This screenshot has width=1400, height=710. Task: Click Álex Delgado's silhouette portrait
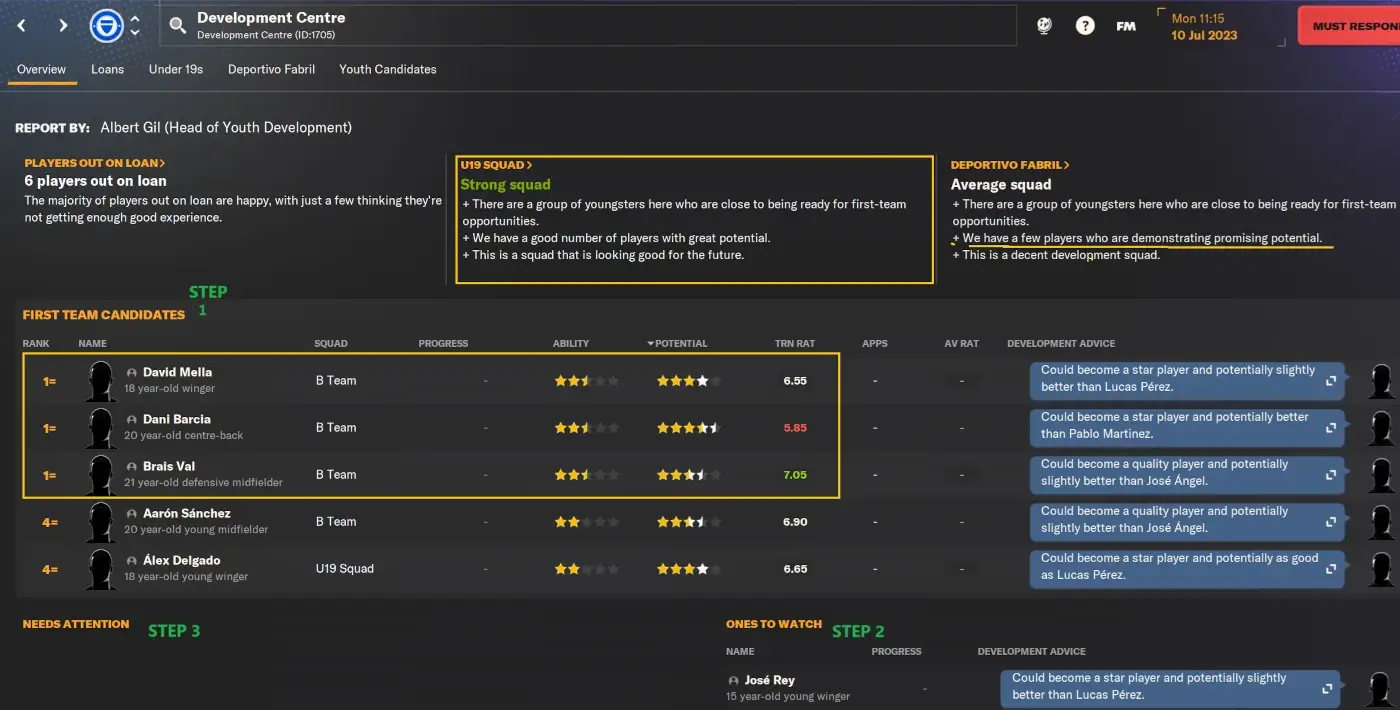point(101,568)
